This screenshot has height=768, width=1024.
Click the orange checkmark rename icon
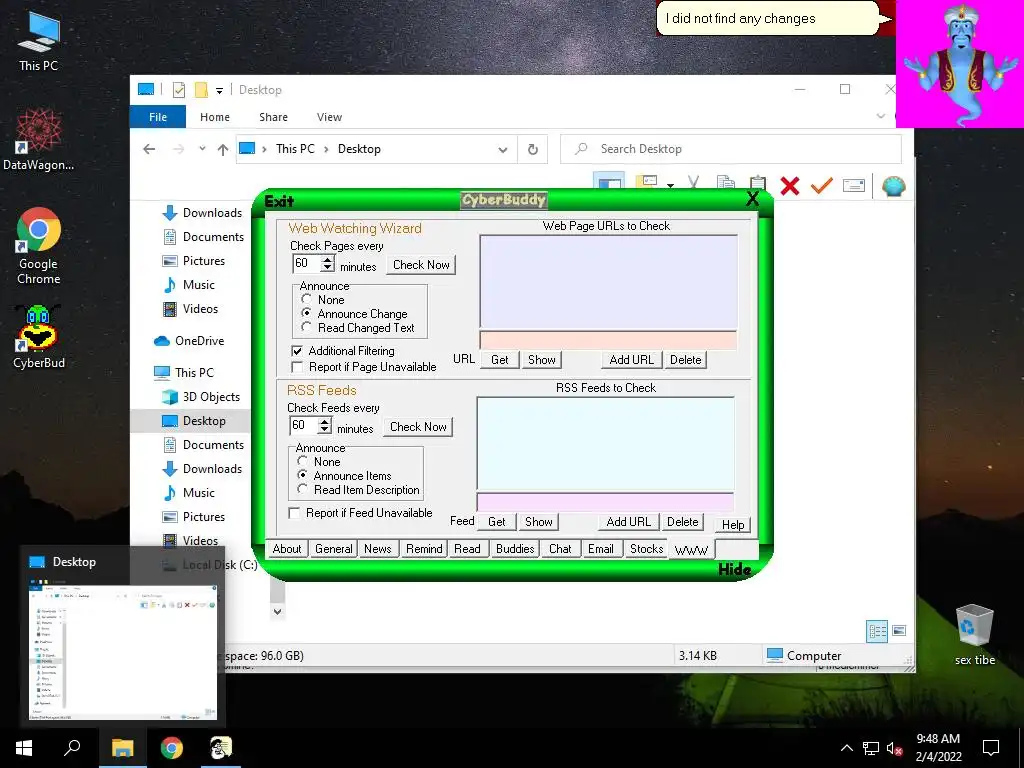[821, 186]
